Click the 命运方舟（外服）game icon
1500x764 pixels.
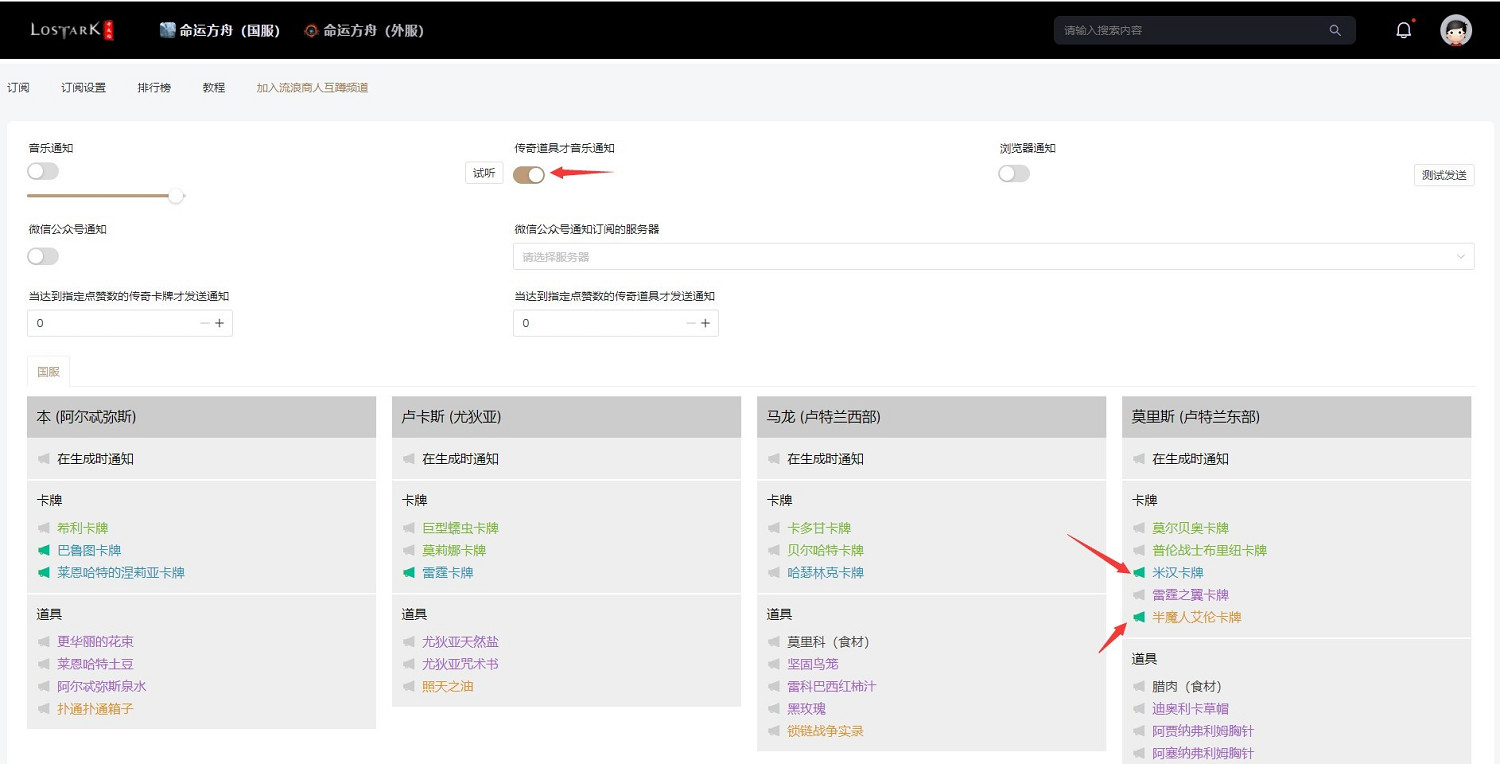point(309,30)
